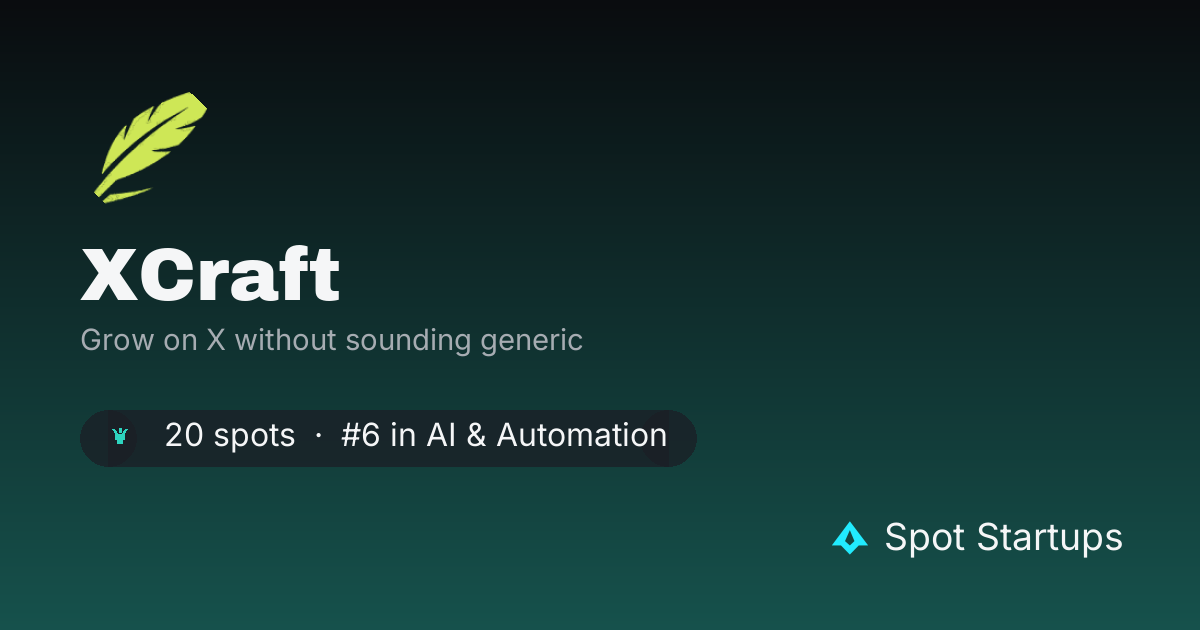This screenshot has height=630, width=1200.
Task: Click the '20 spots' count text
Action: coord(230,436)
